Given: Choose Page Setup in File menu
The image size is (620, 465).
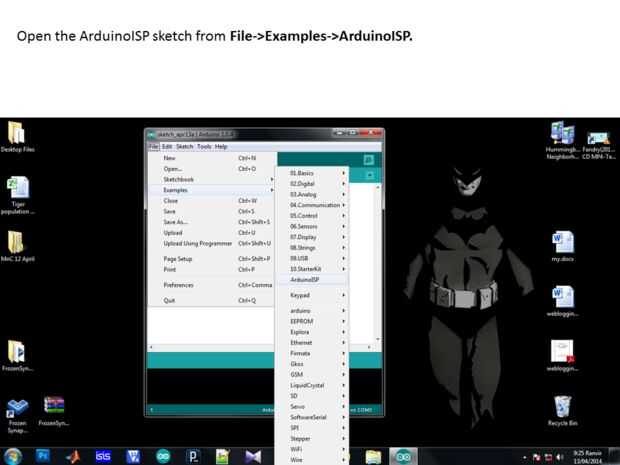Looking at the screenshot, I should pyautogui.click(x=211, y=259).
